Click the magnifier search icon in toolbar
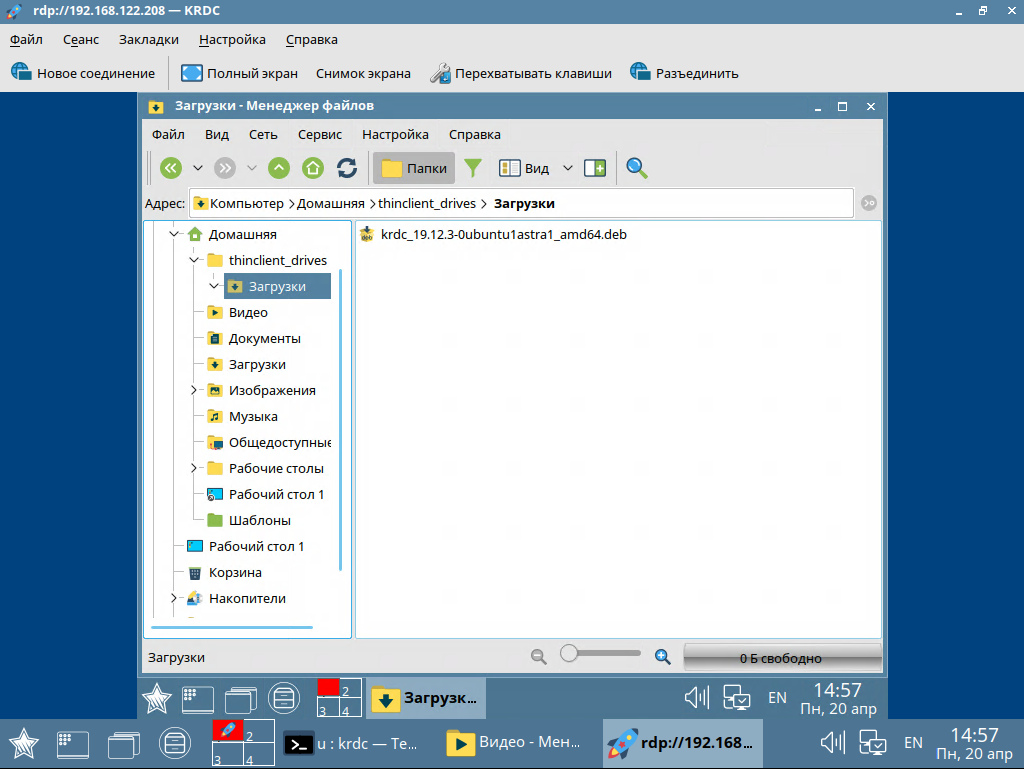The height and width of the screenshot is (769, 1024). coord(637,168)
